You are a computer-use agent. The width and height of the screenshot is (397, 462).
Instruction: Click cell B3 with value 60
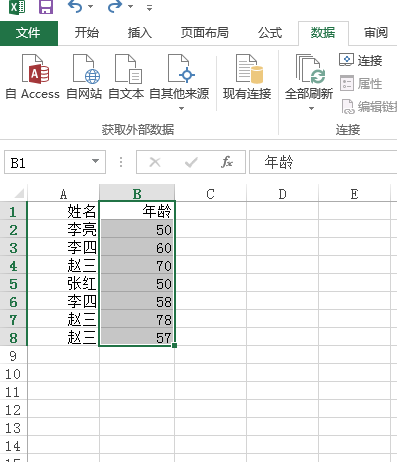point(137,247)
